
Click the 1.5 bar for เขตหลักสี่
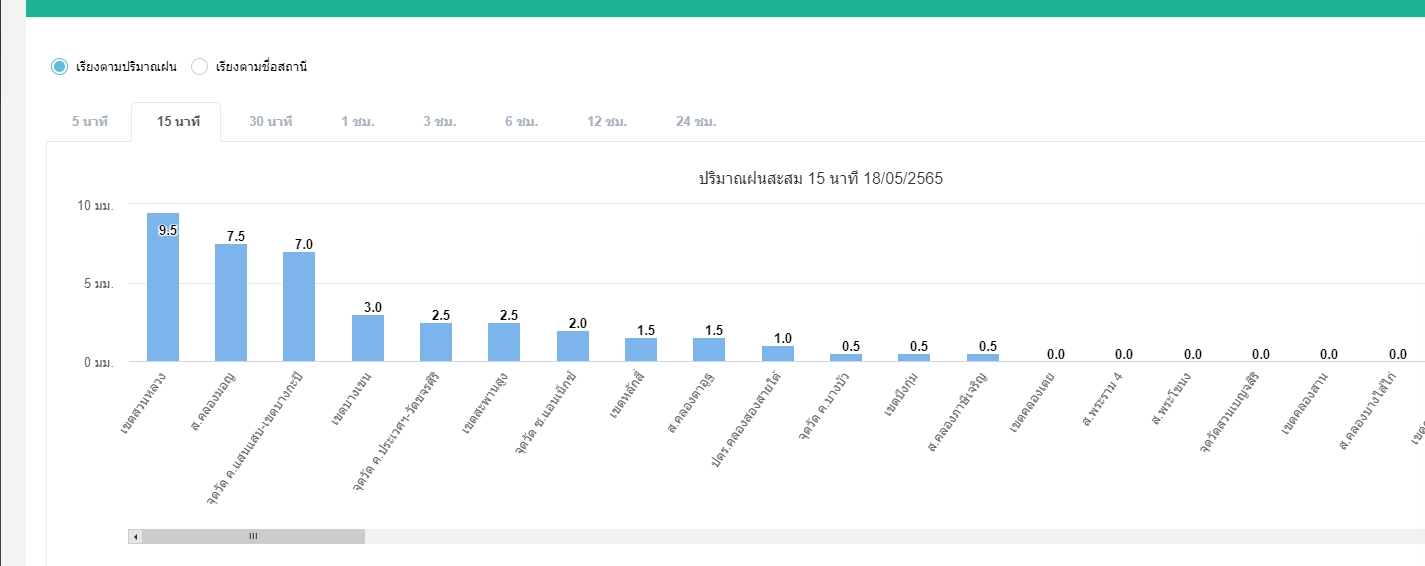[641, 350]
